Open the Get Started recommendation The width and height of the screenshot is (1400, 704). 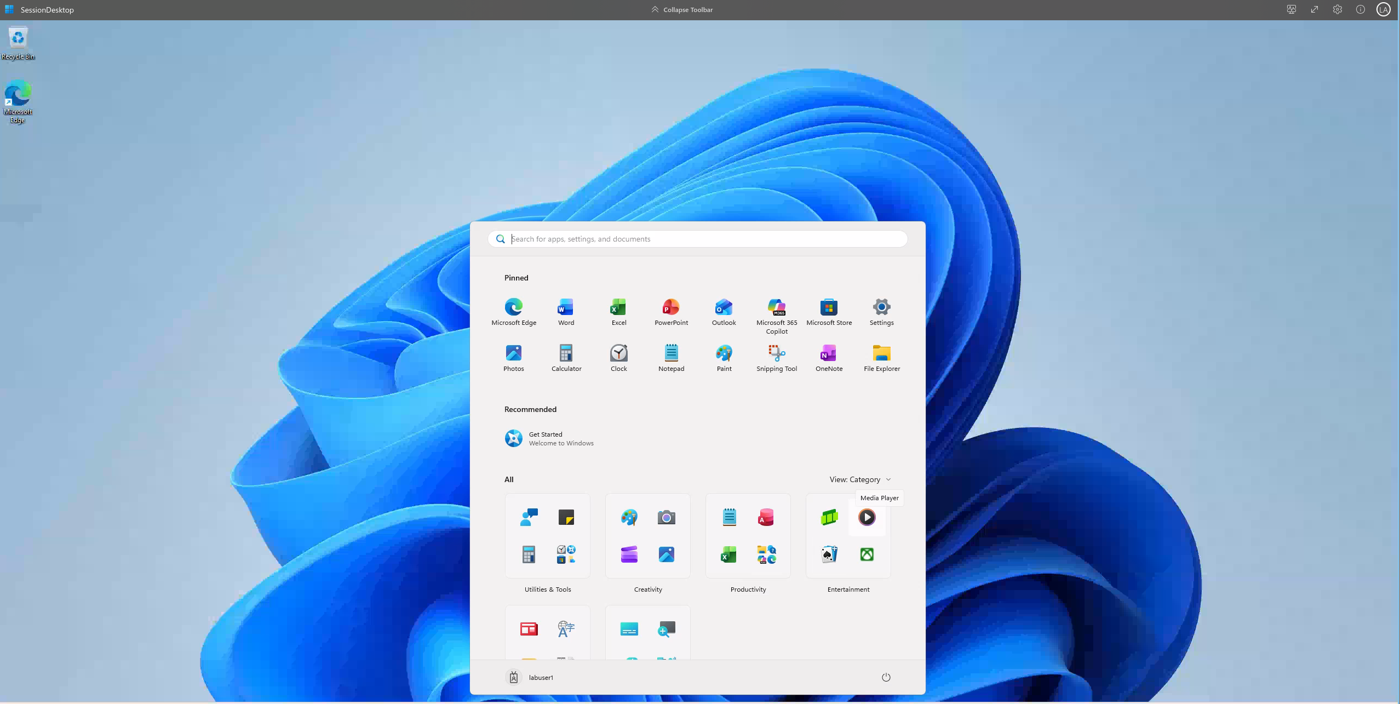(550, 439)
